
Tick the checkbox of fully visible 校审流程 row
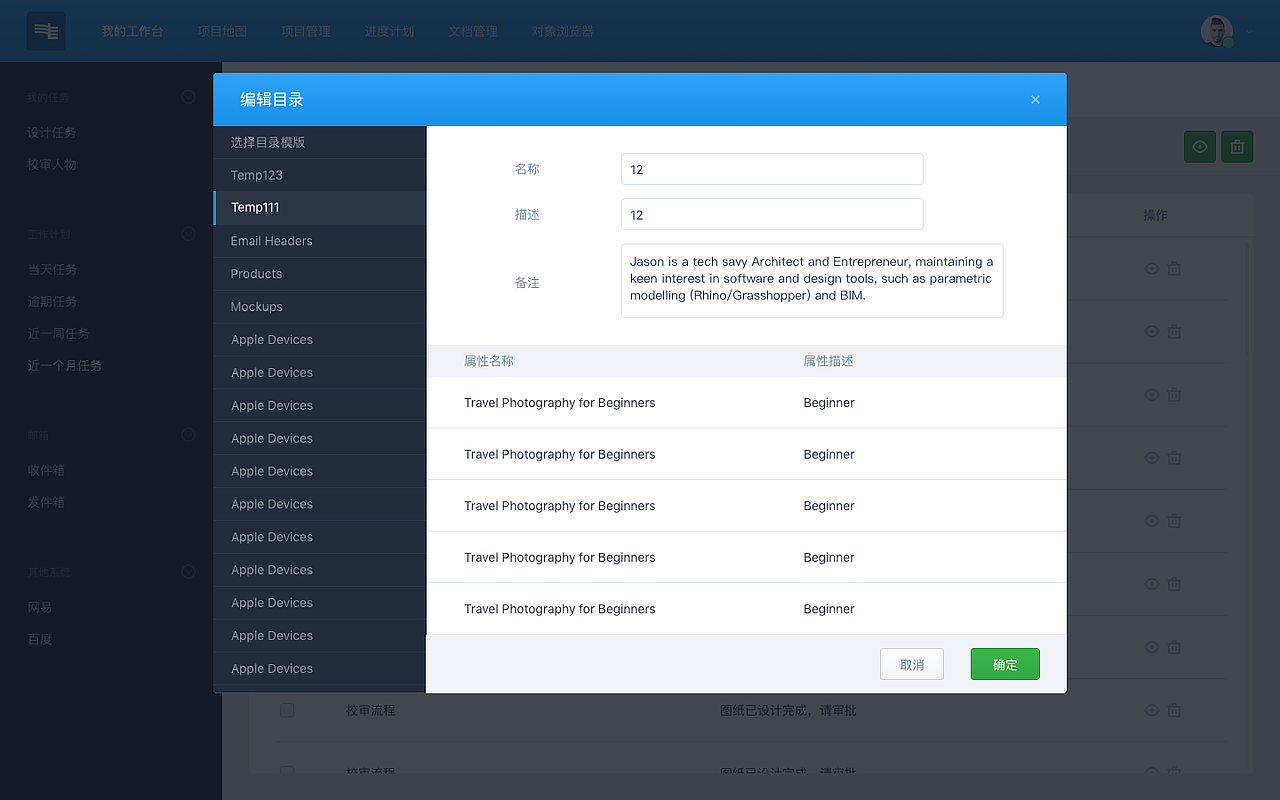pos(287,710)
